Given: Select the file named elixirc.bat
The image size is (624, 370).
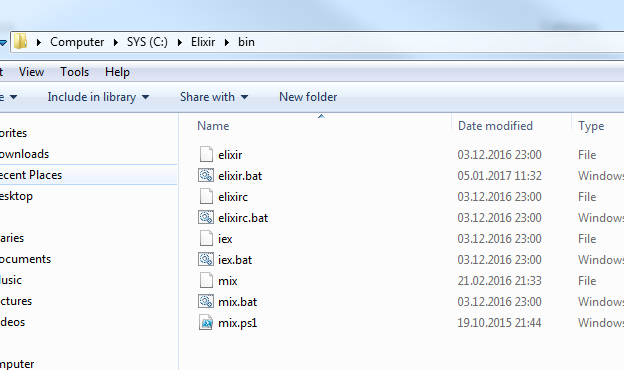Looking at the screenshot, I should (243, 218).
